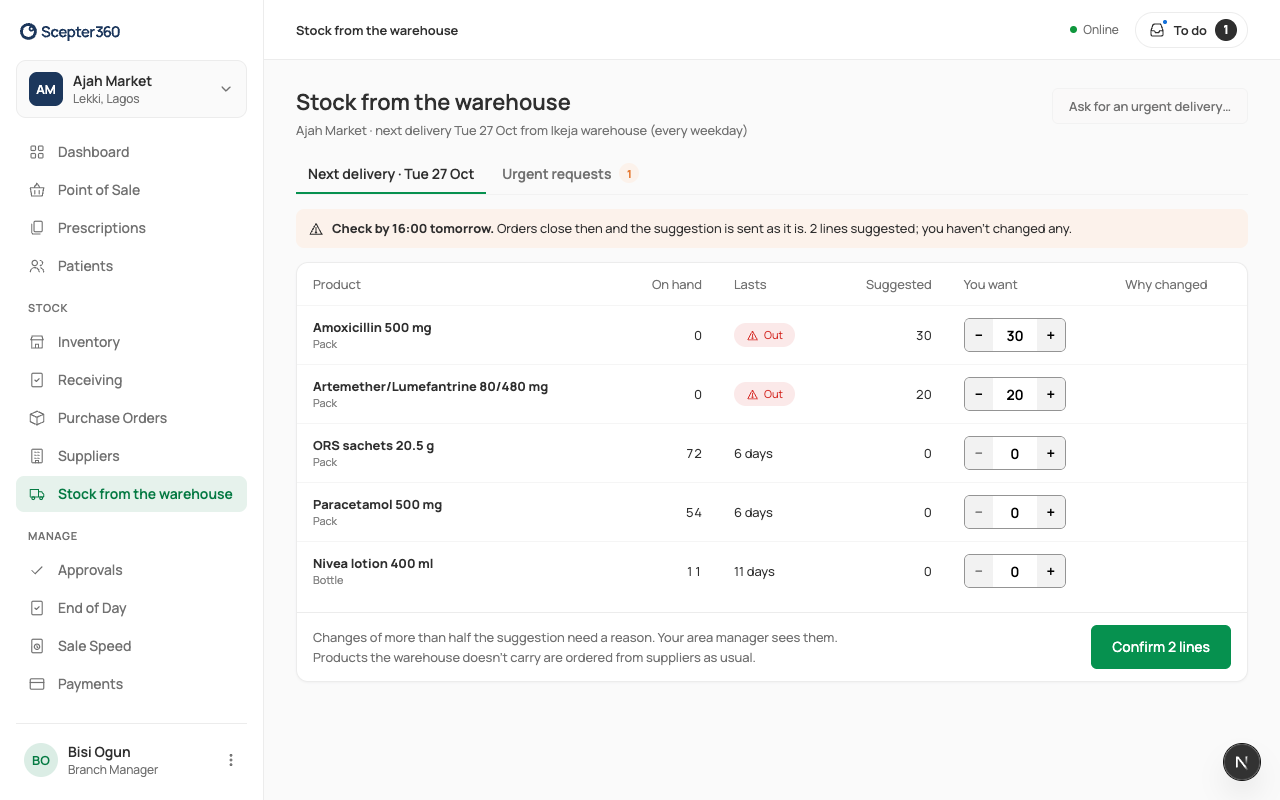Click the Patients people icon
The height and width of the screenshot is (800, 1280).
tap(37, 266)
